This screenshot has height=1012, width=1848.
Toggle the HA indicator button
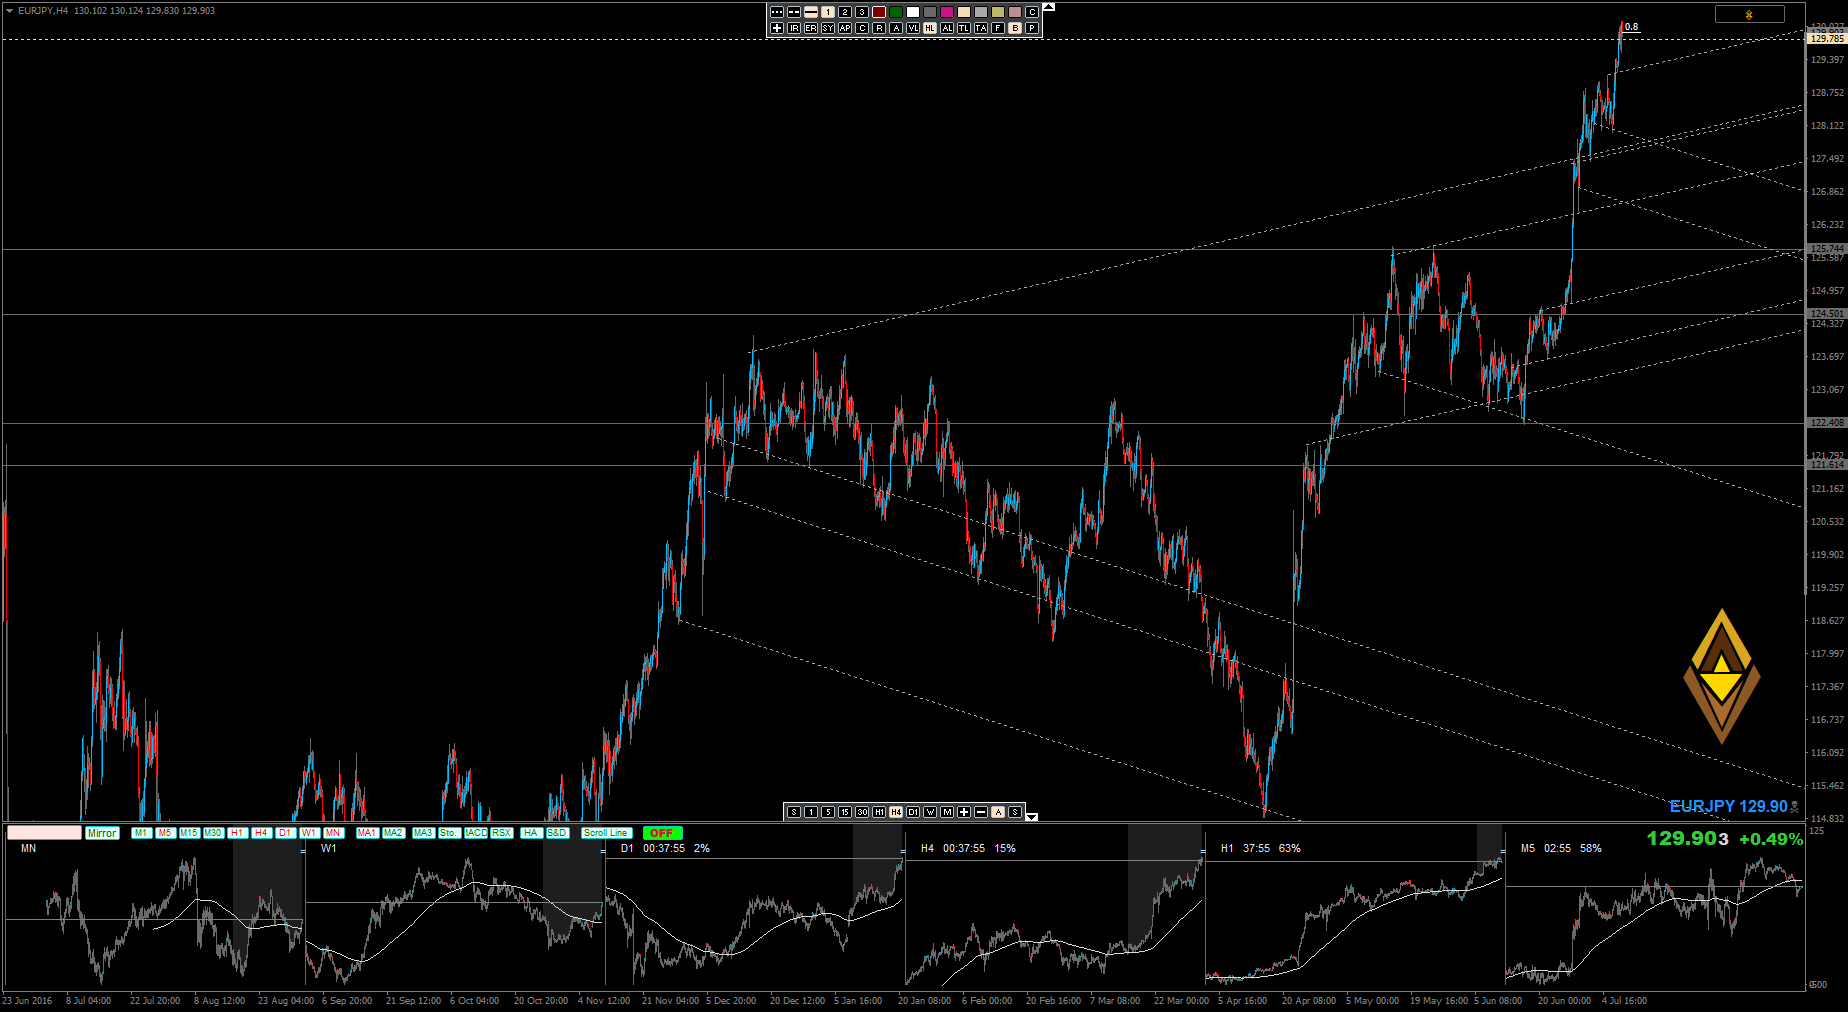(x=530, y=833)
